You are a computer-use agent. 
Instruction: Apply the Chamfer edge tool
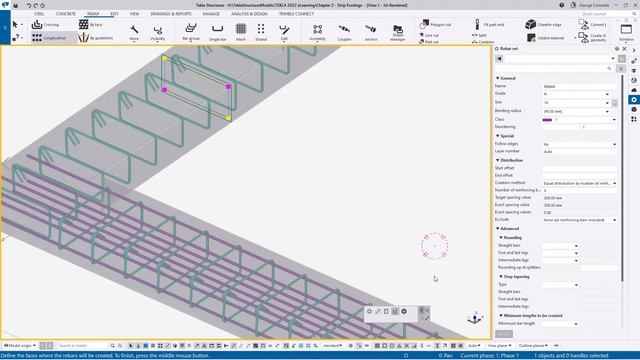coord(544,24)
